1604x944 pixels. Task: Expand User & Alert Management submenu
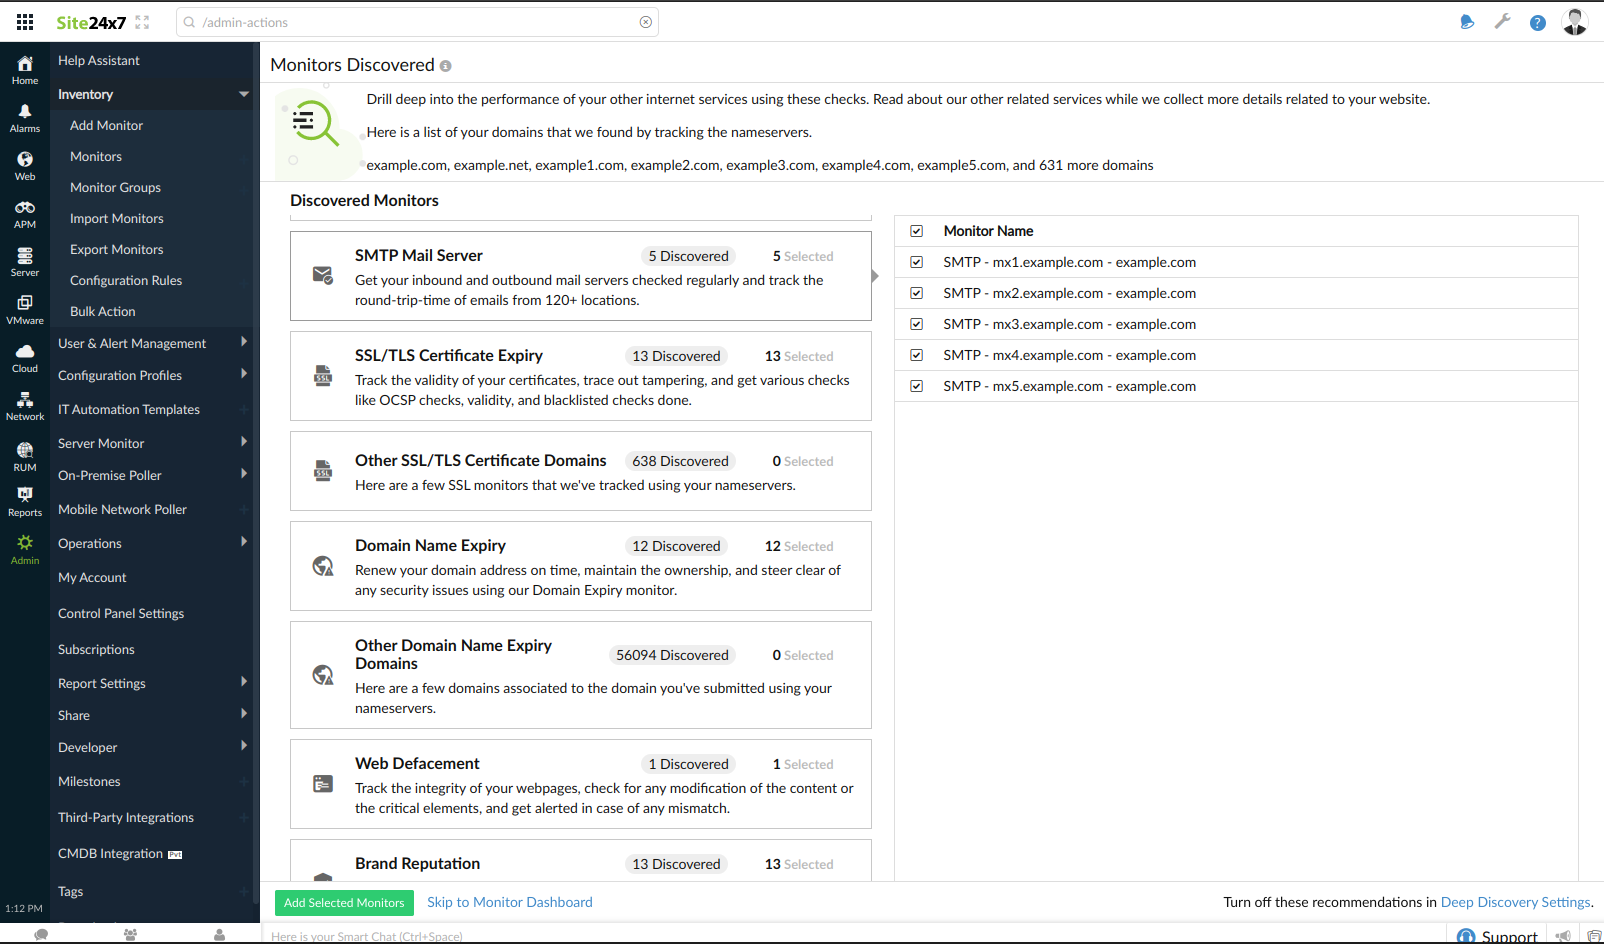pos(243,343)
